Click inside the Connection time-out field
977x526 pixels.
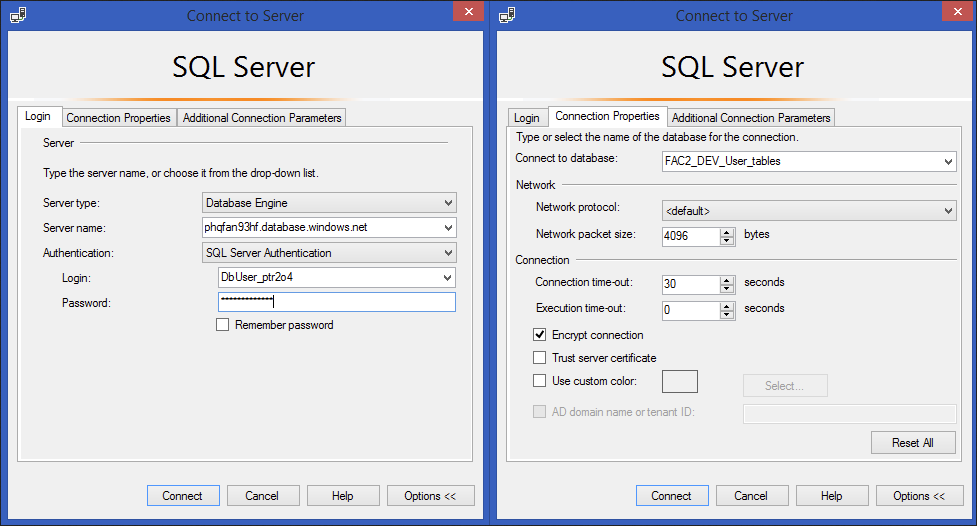(690, 284)
